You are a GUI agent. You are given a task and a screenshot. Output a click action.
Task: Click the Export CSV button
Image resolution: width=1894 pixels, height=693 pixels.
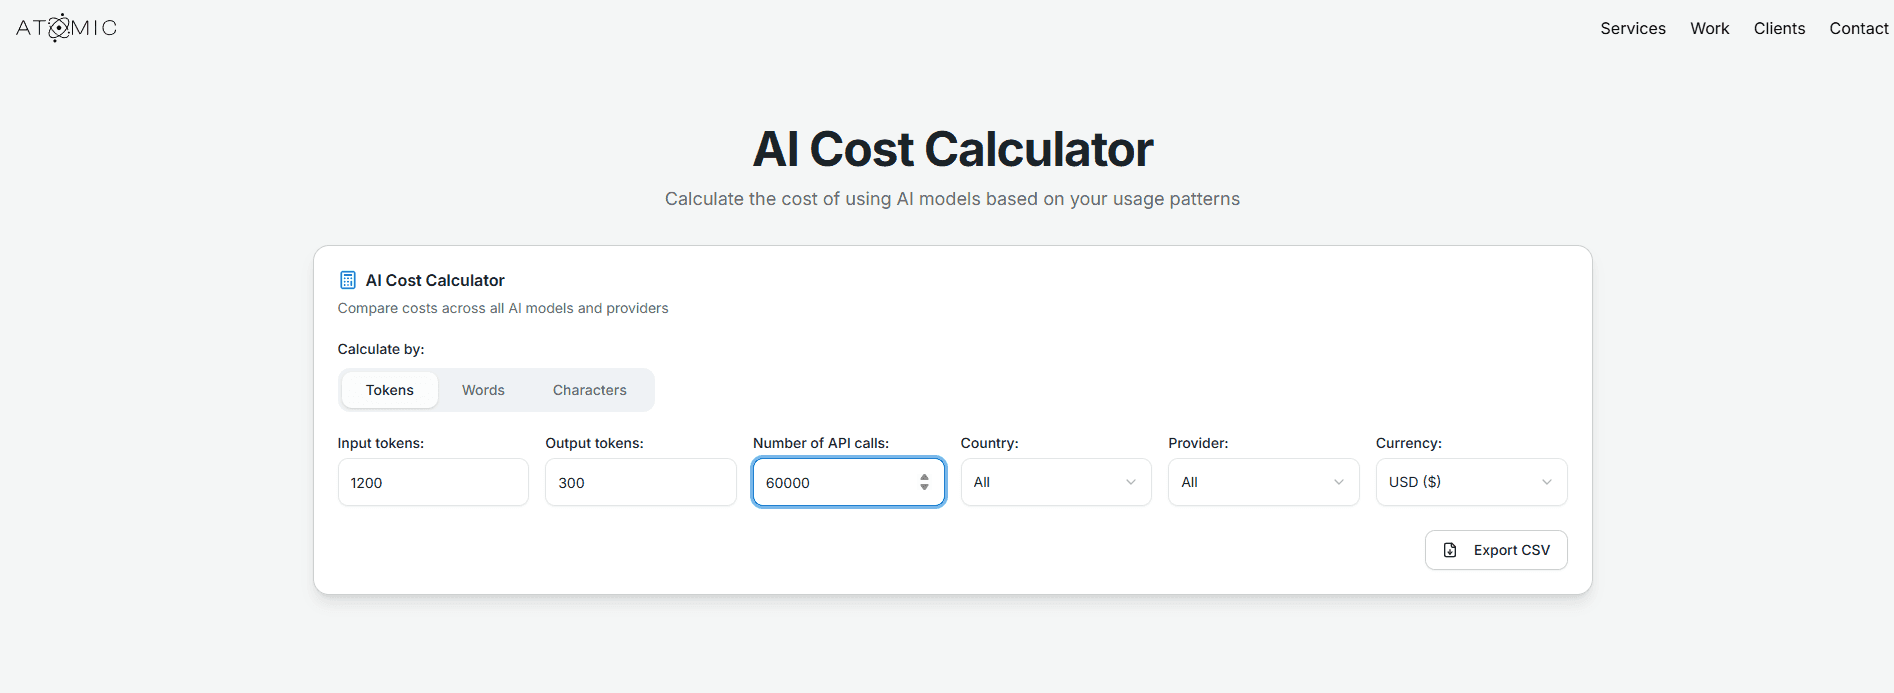point(1496,550)
